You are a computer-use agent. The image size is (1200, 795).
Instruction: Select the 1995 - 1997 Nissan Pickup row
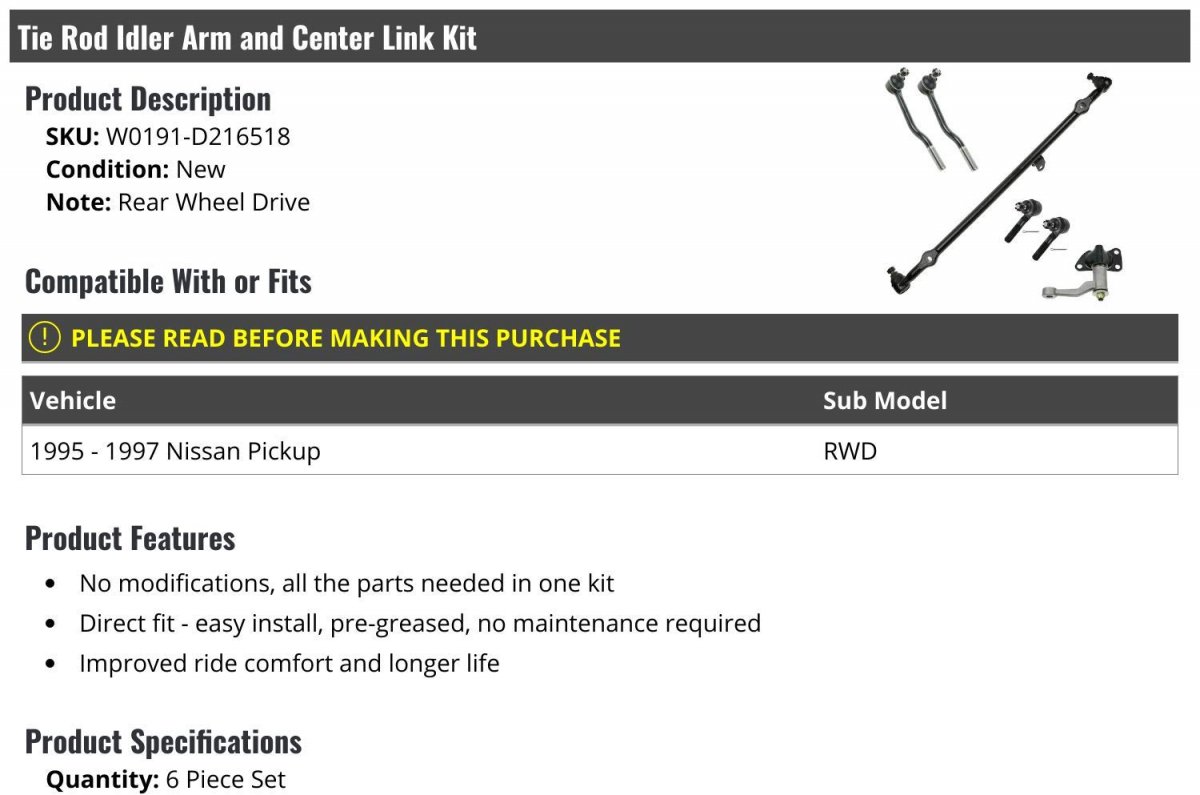tap(176, 451)
